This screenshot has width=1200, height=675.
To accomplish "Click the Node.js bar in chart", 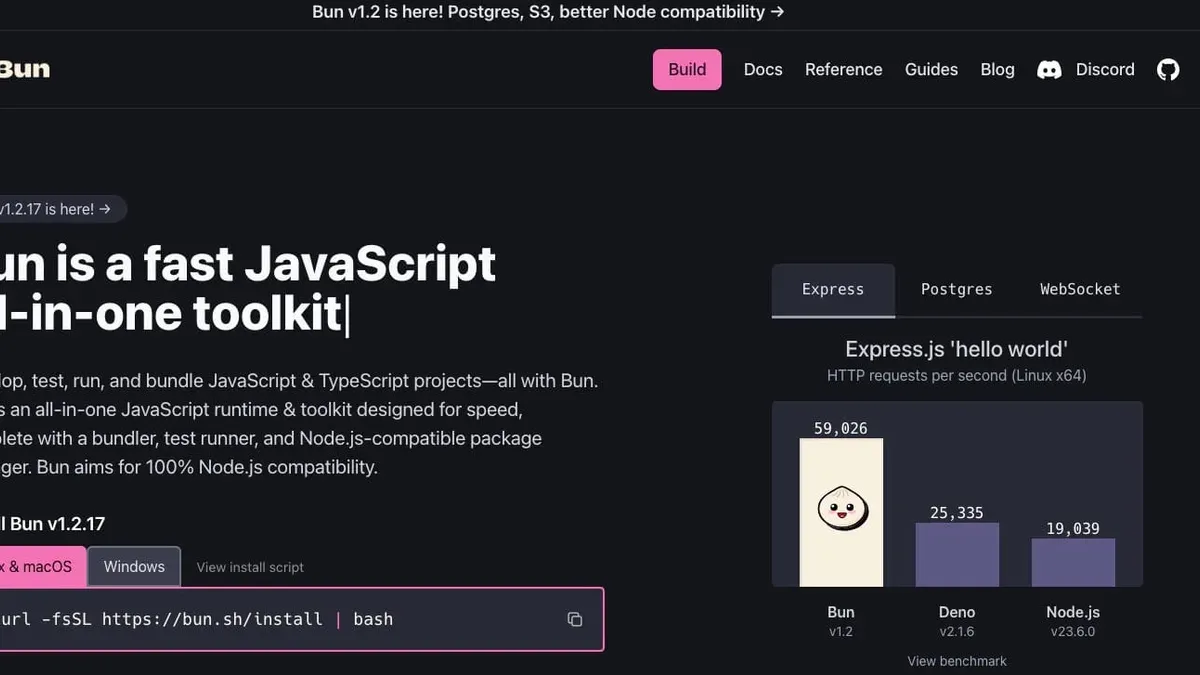I will pyautogui.click(x=1073, y=562).
